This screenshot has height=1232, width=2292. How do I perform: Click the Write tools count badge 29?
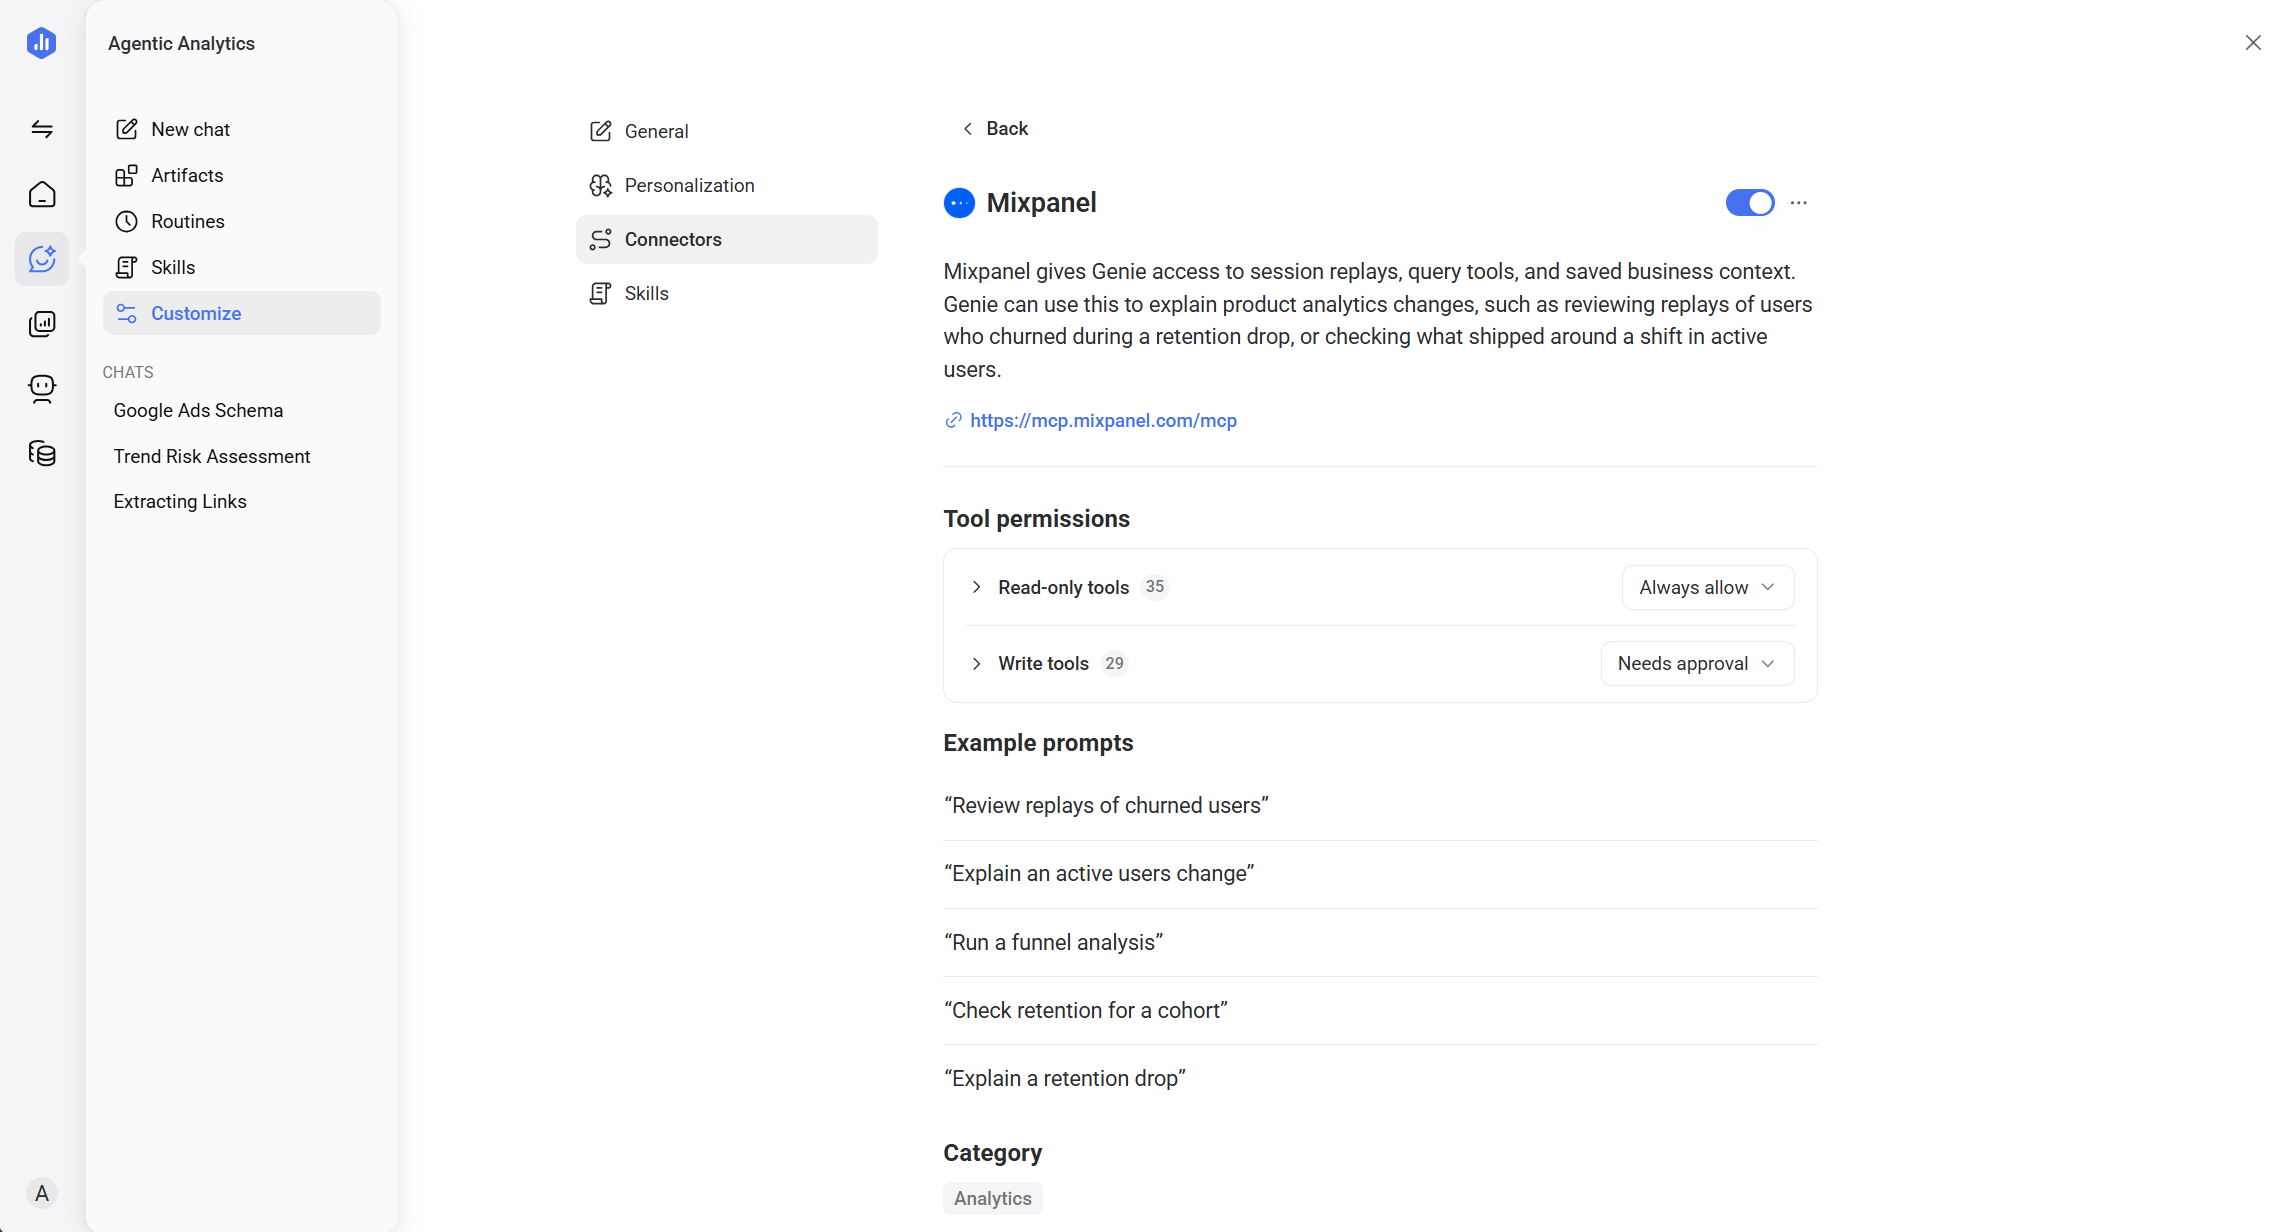point(1114,663)
